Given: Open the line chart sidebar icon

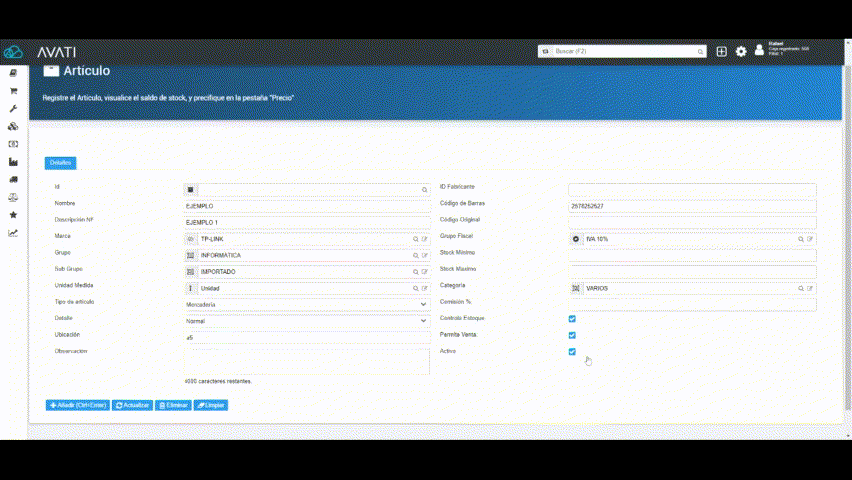Looking at the screenshot, I should point(13,233).
